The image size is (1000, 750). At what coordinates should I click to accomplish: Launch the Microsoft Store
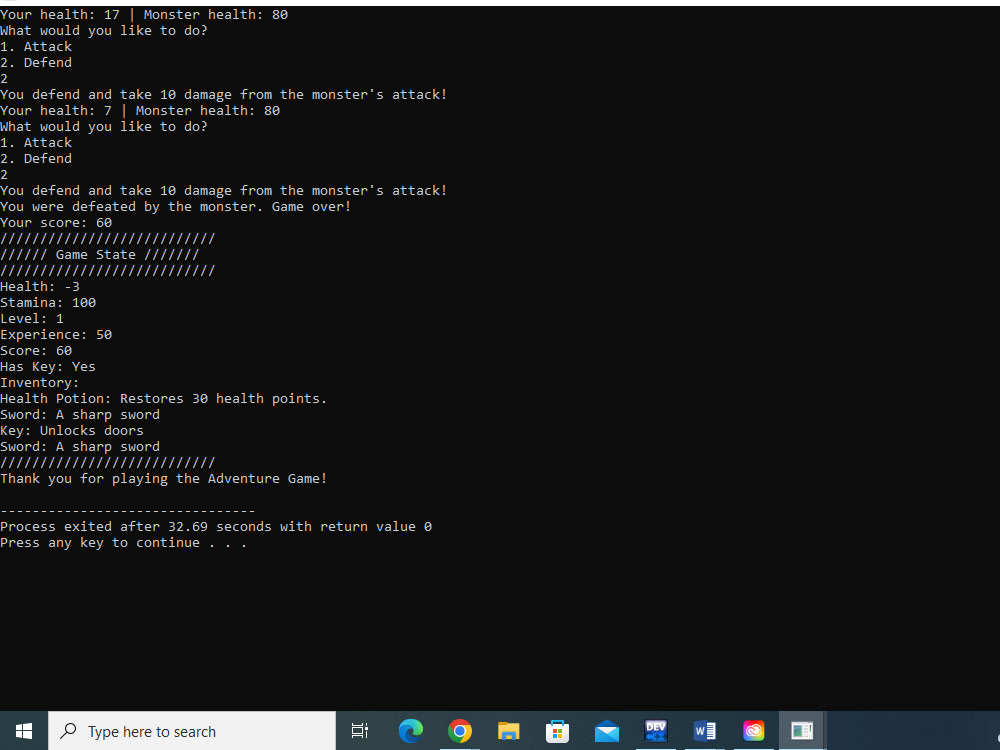558,731
